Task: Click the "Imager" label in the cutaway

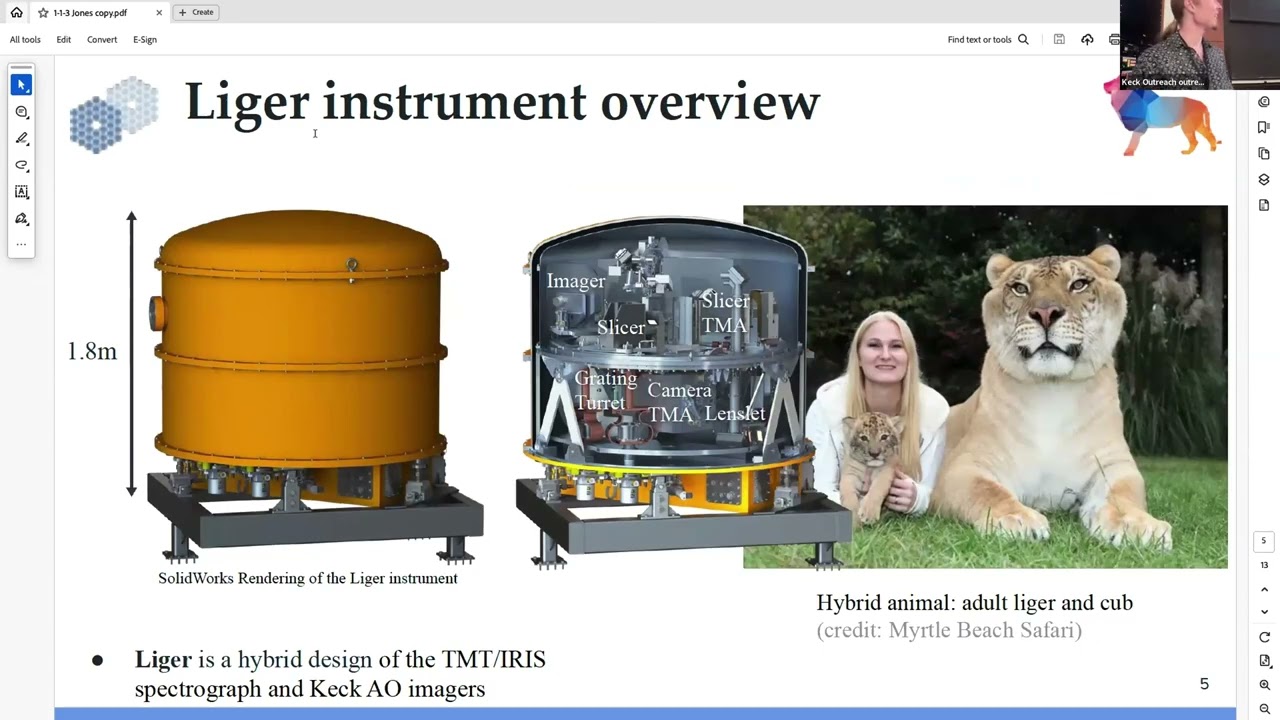Action: [575, 281]
